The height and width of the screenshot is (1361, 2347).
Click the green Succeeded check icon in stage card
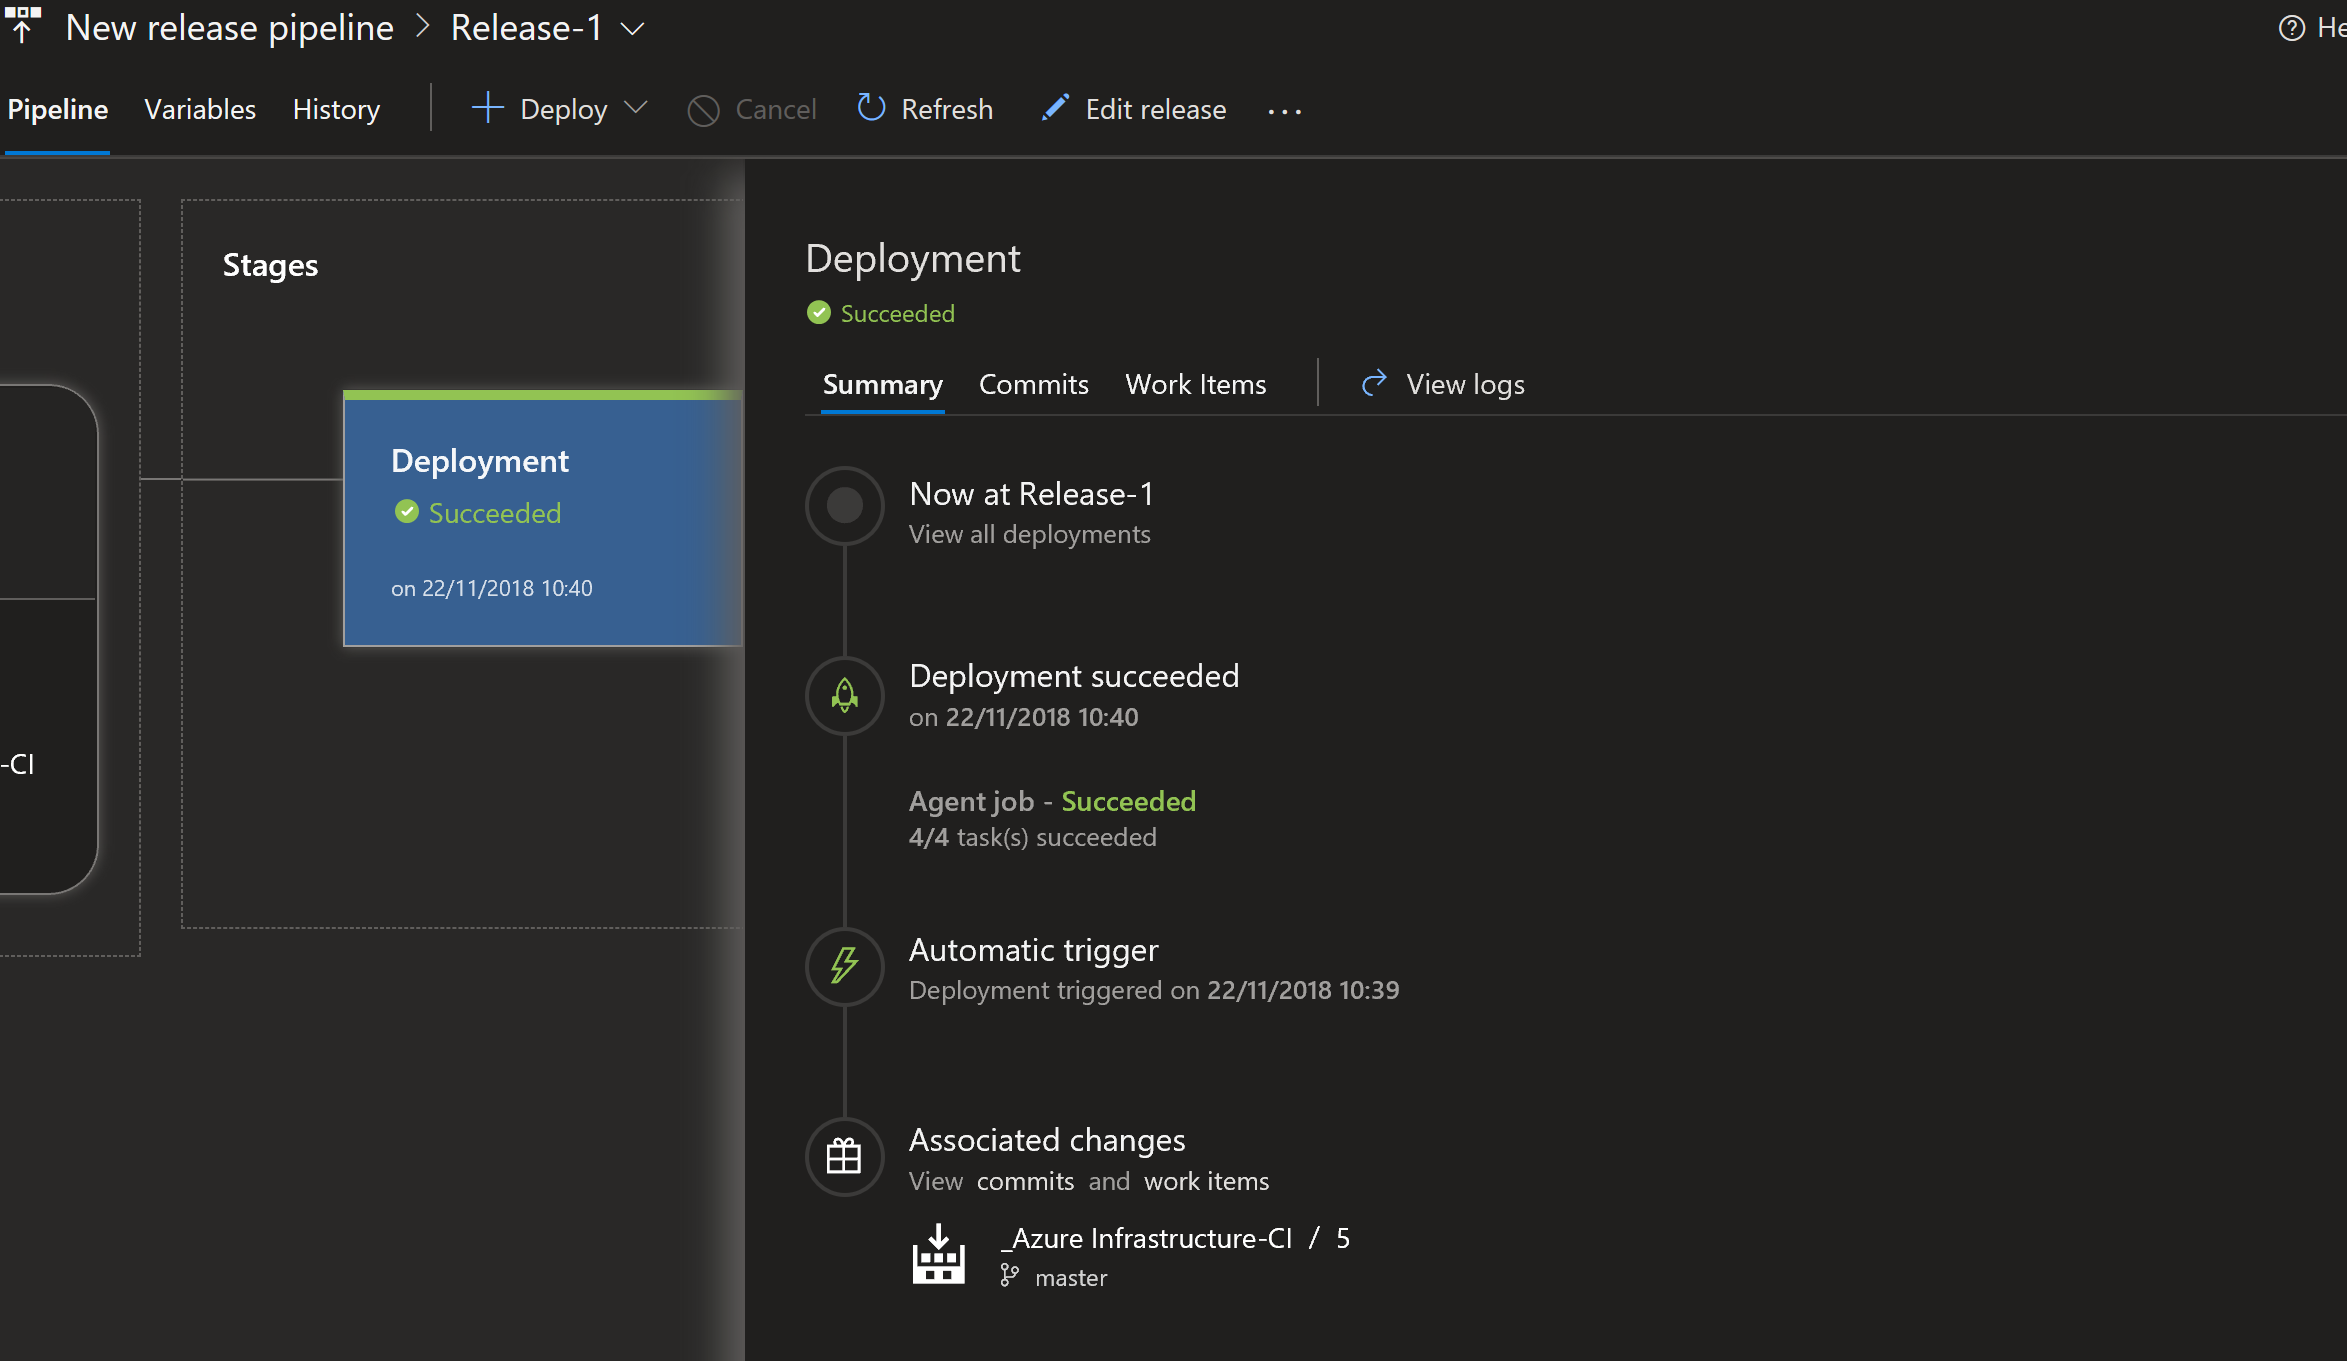[x=406, y=512]
